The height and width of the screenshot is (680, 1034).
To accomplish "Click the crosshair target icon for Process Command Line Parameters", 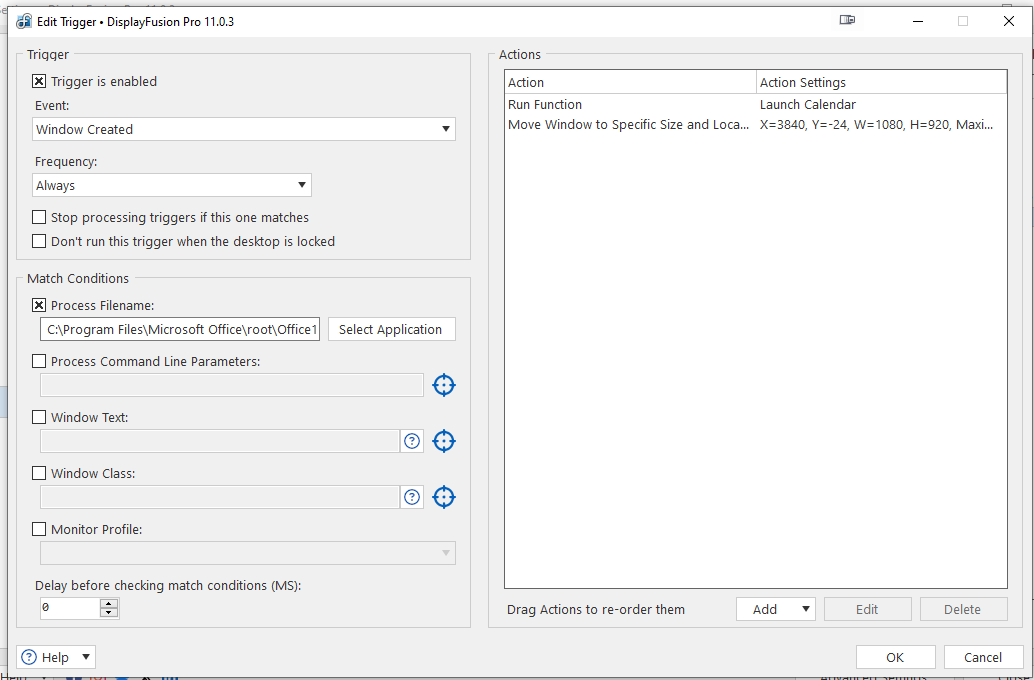I will point(444,385).
